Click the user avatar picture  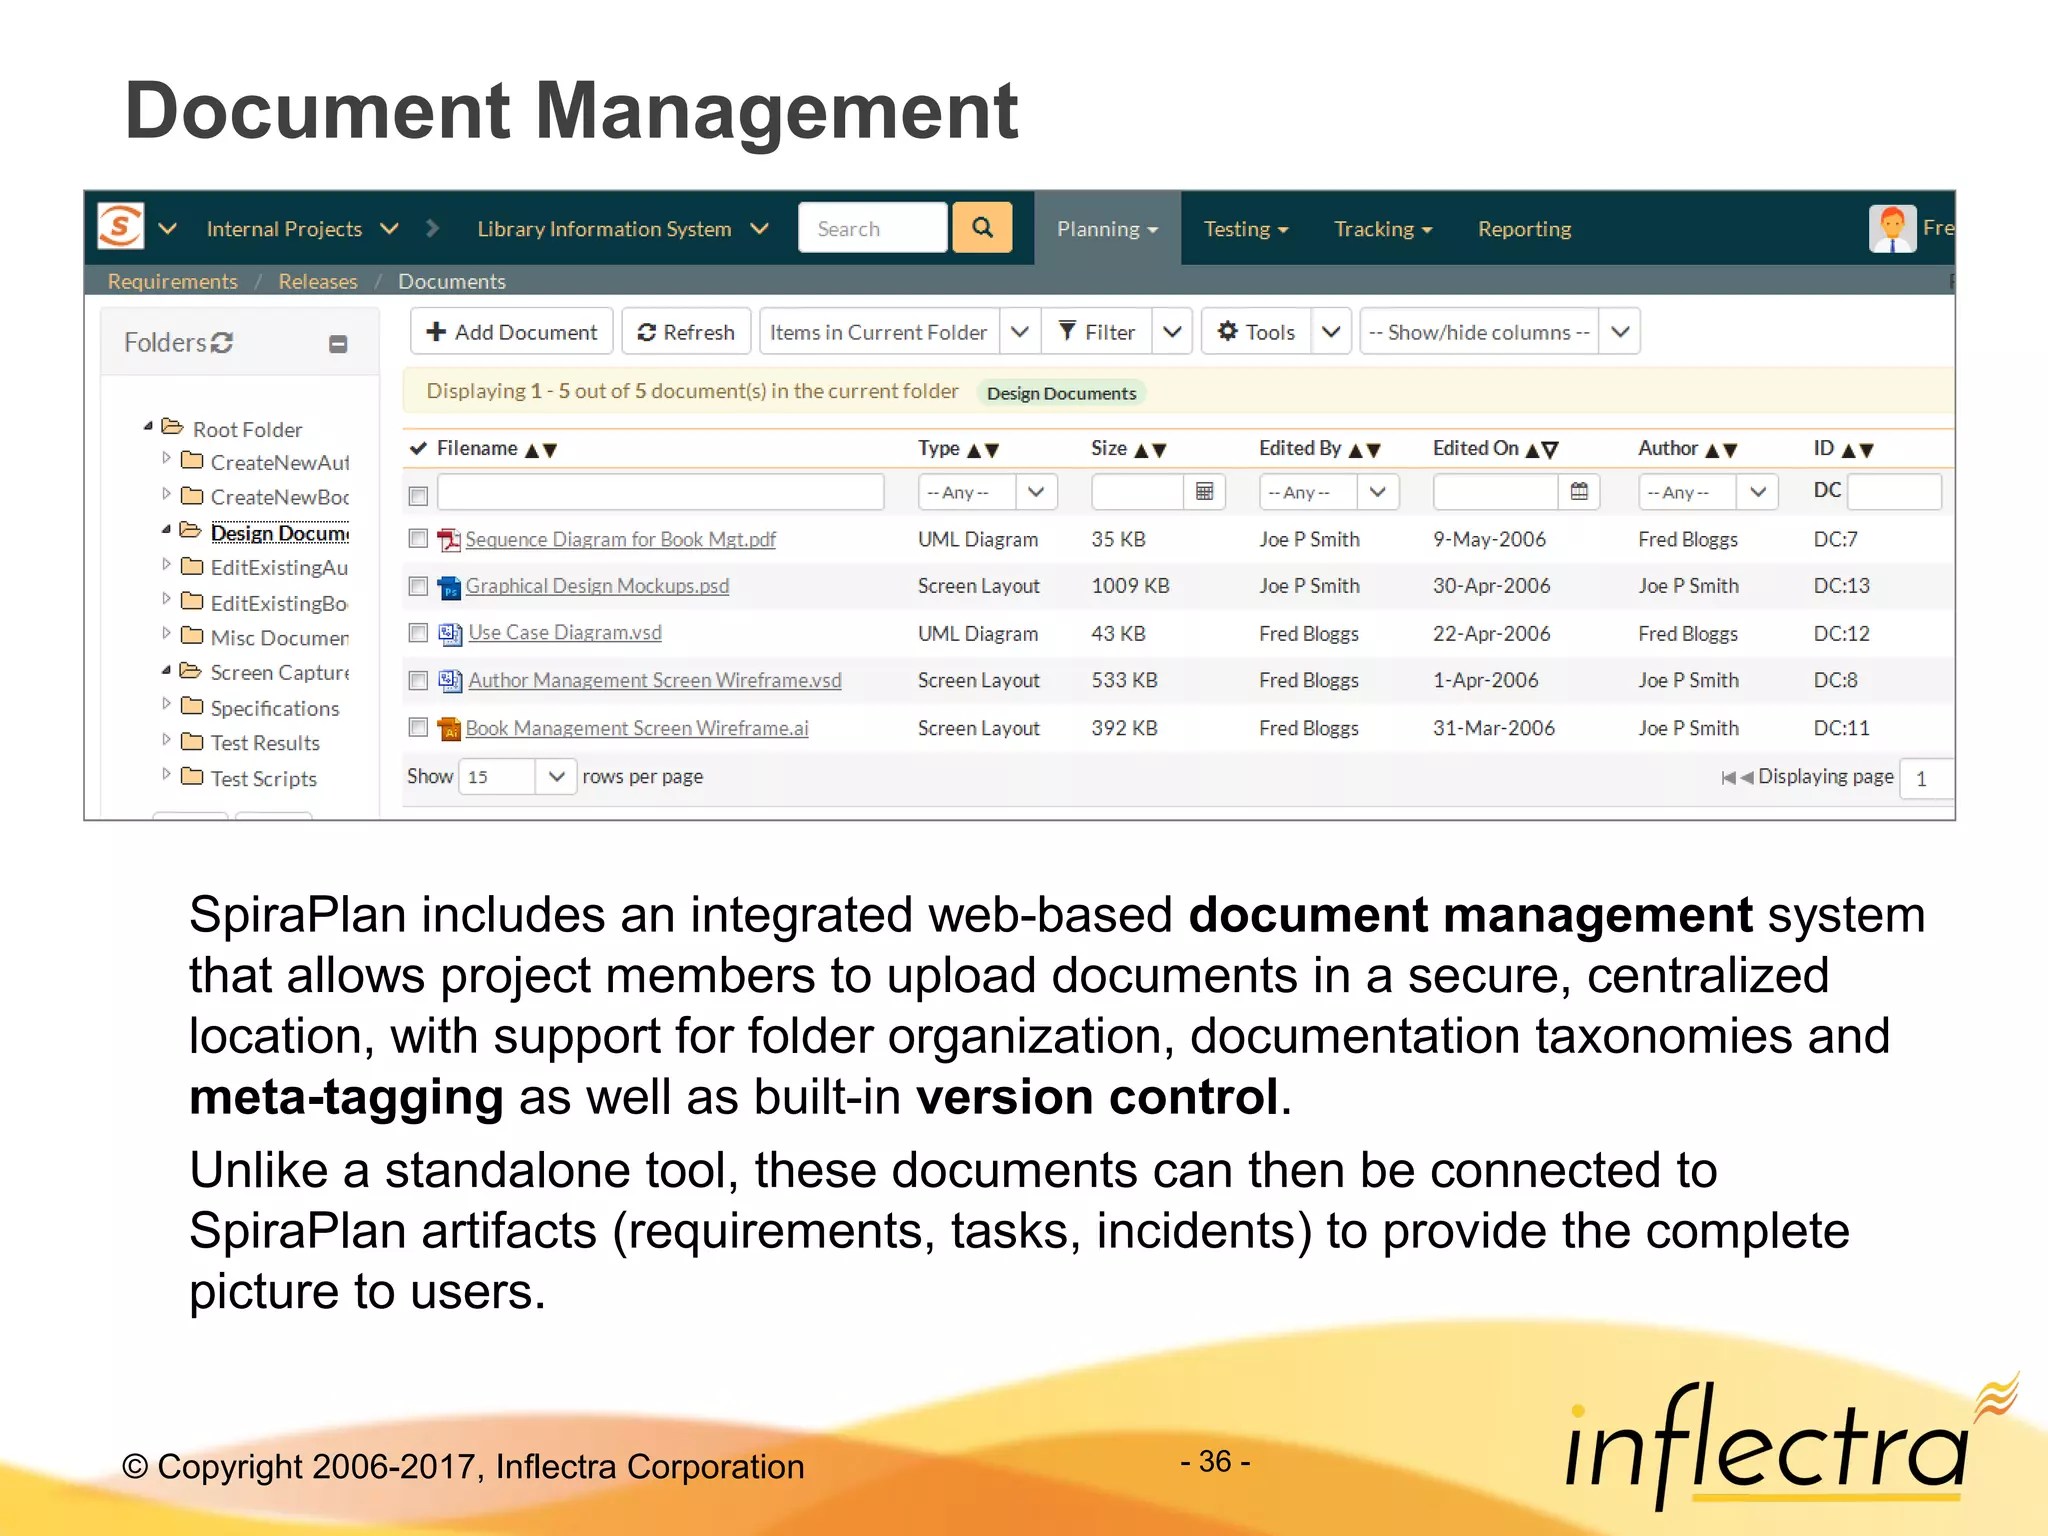1892,228
